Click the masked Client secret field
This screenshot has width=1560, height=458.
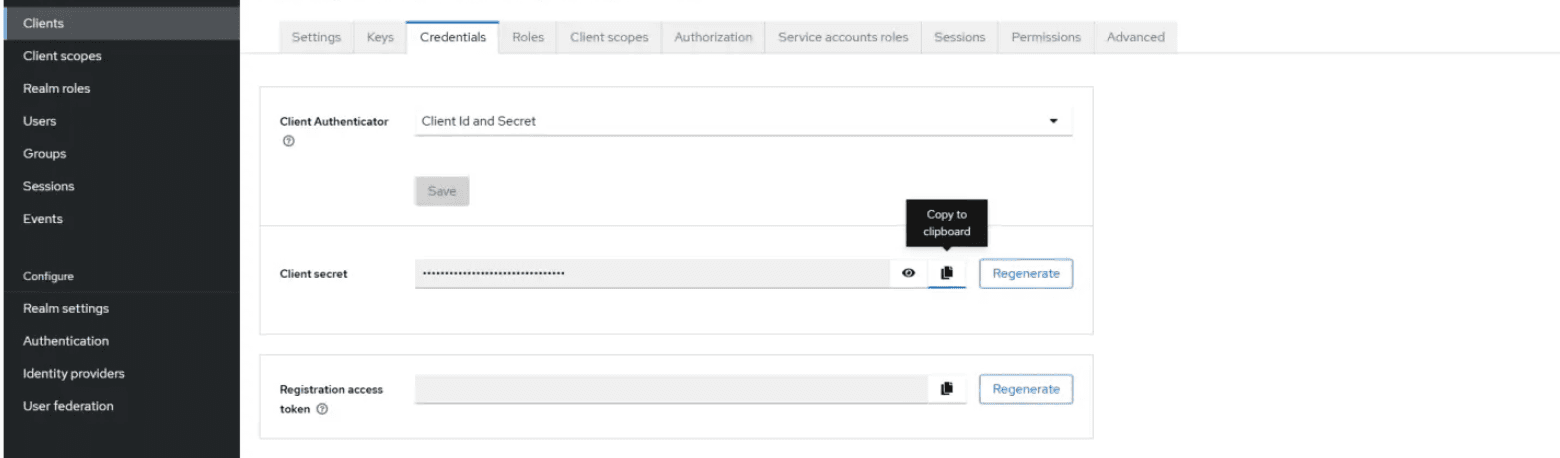652,273
